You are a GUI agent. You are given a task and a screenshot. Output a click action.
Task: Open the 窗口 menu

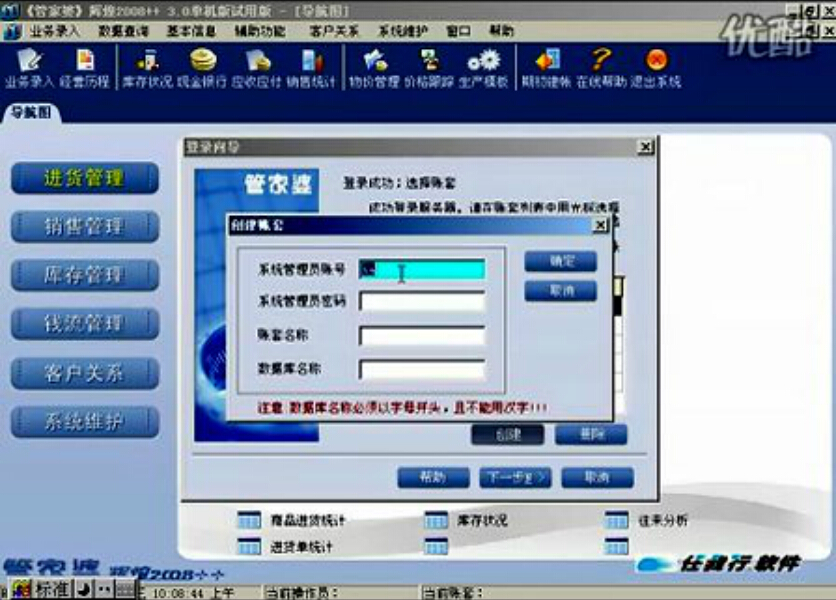(x=459, y=31)
